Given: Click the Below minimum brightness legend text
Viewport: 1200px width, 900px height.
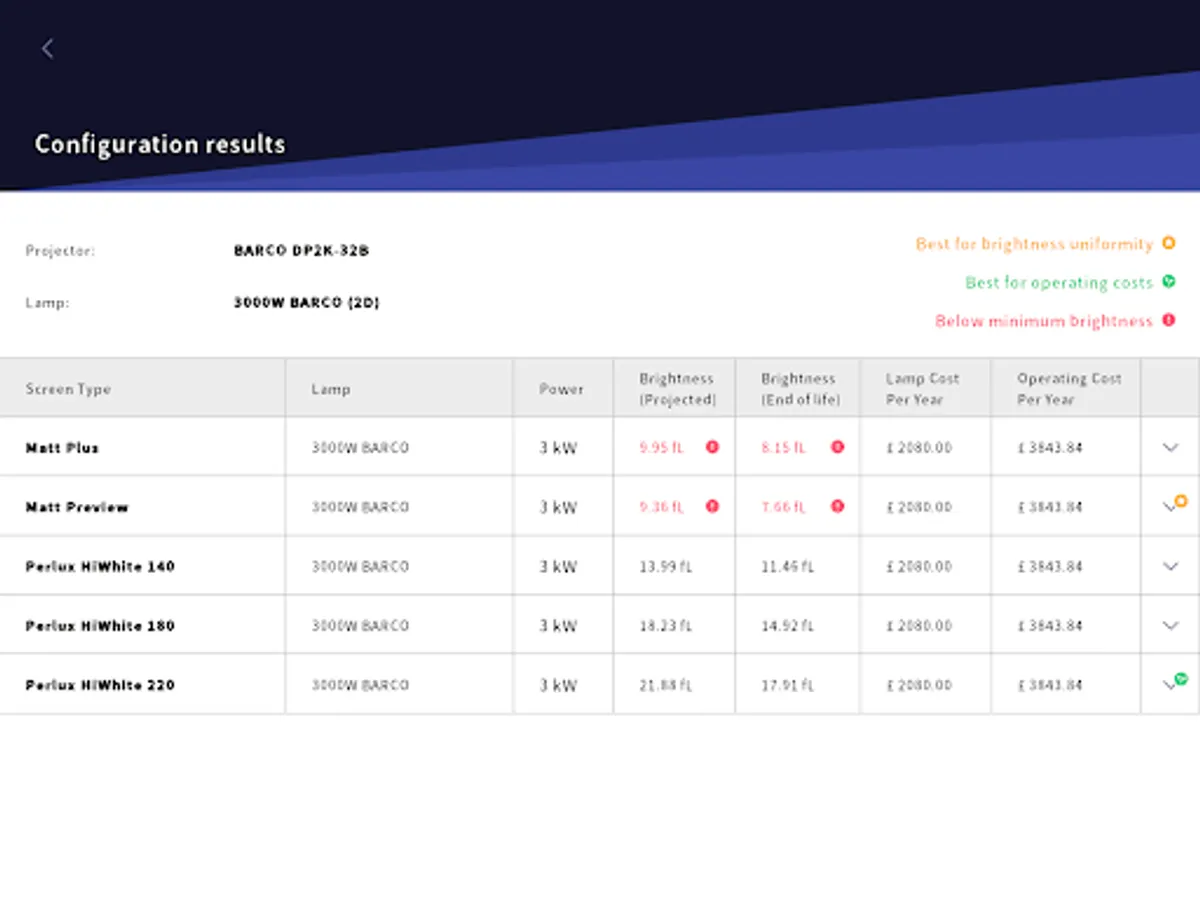Looking at the screenshot, I should click(x=1044, y=321).
